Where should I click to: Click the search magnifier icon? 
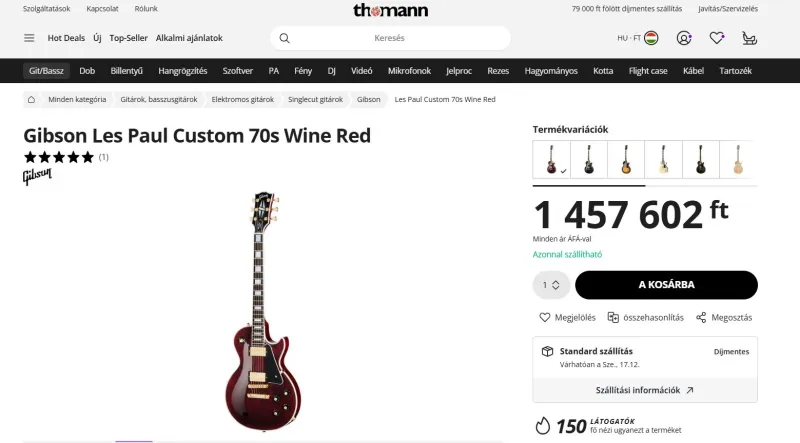coord(284,38)
